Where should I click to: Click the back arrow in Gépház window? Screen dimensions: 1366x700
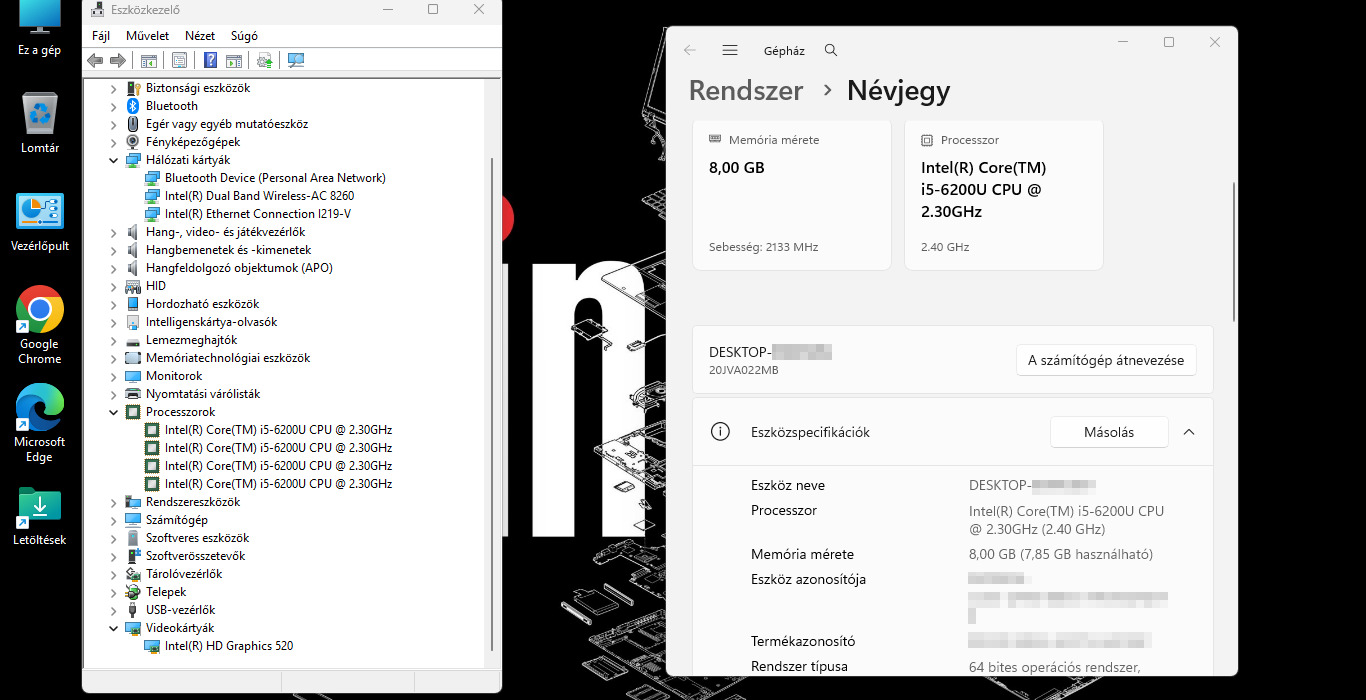(690, 50)
